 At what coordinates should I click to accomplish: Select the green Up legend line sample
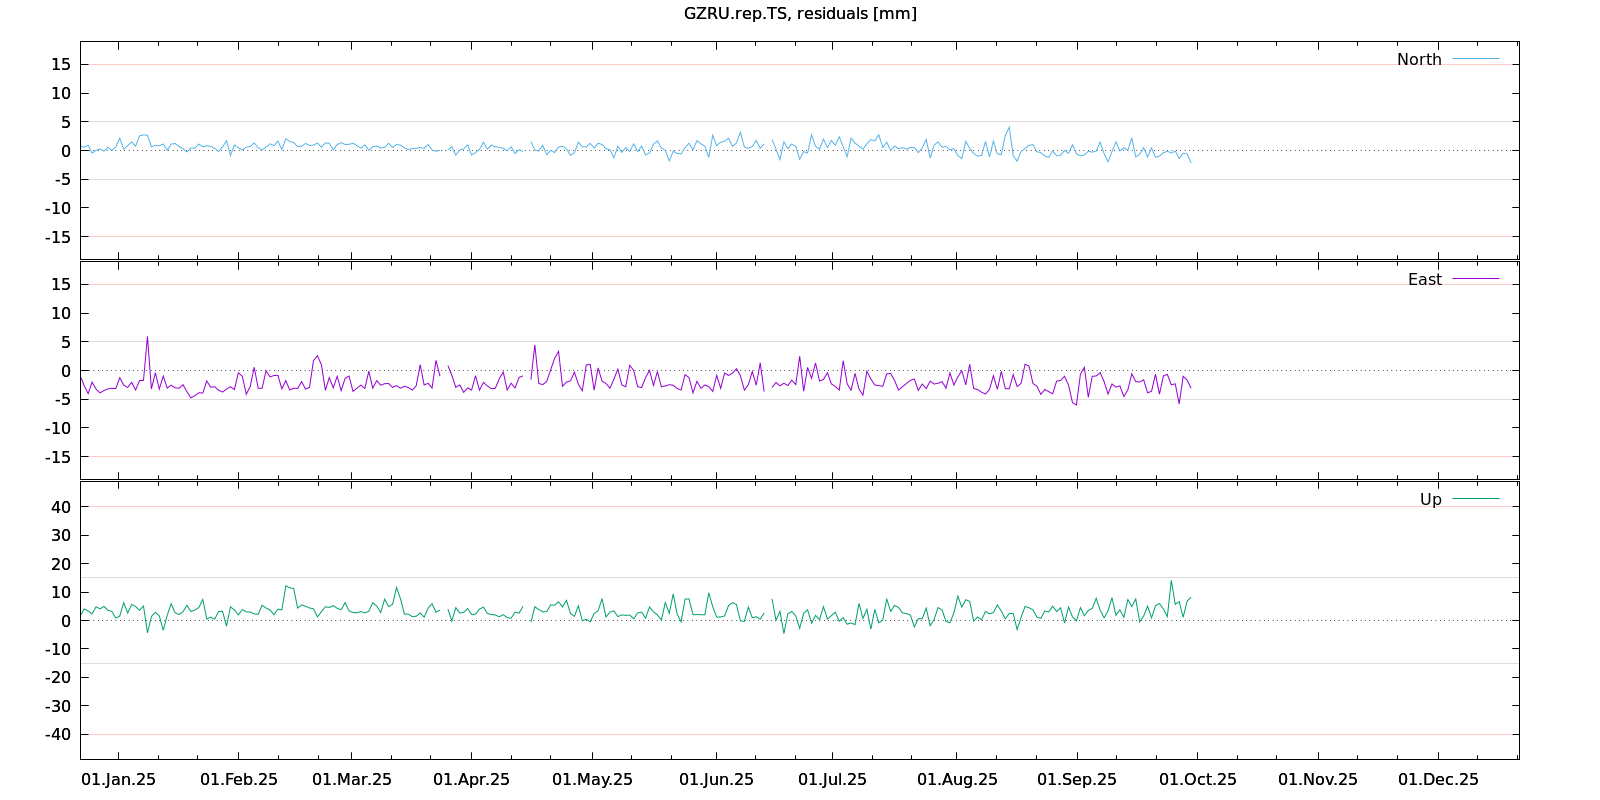1475,499
